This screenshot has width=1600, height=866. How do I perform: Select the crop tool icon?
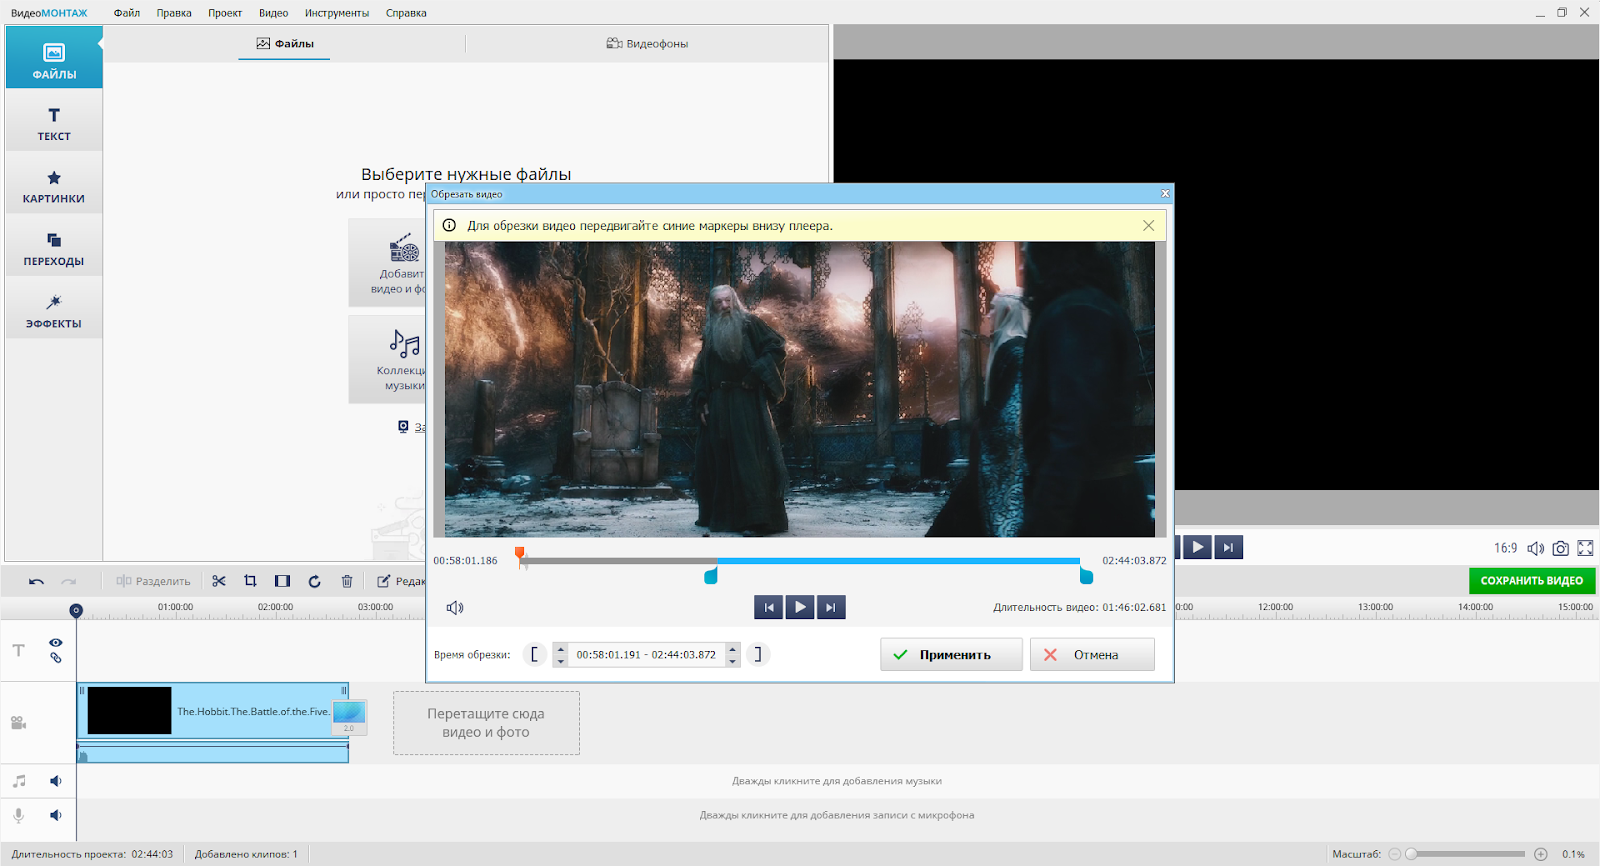251,581
